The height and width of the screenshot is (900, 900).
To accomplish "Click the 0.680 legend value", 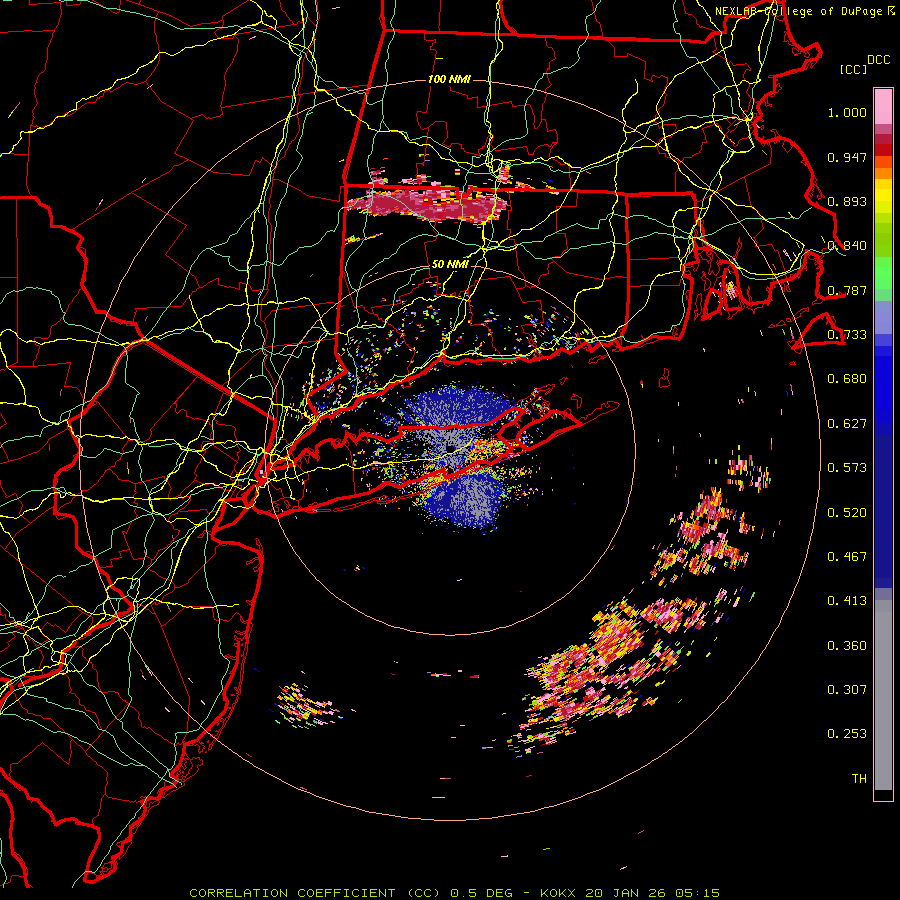I will 847,379.
